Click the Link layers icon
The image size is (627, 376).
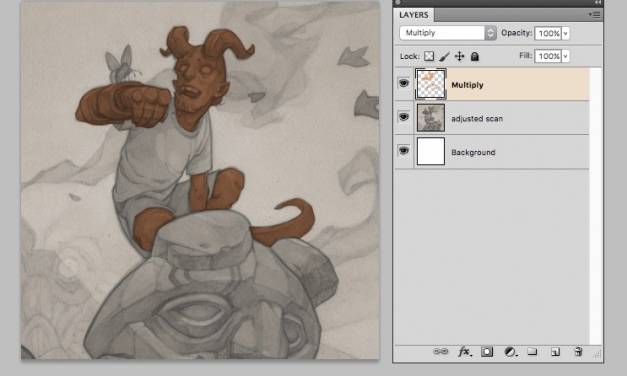coord(440,351)
